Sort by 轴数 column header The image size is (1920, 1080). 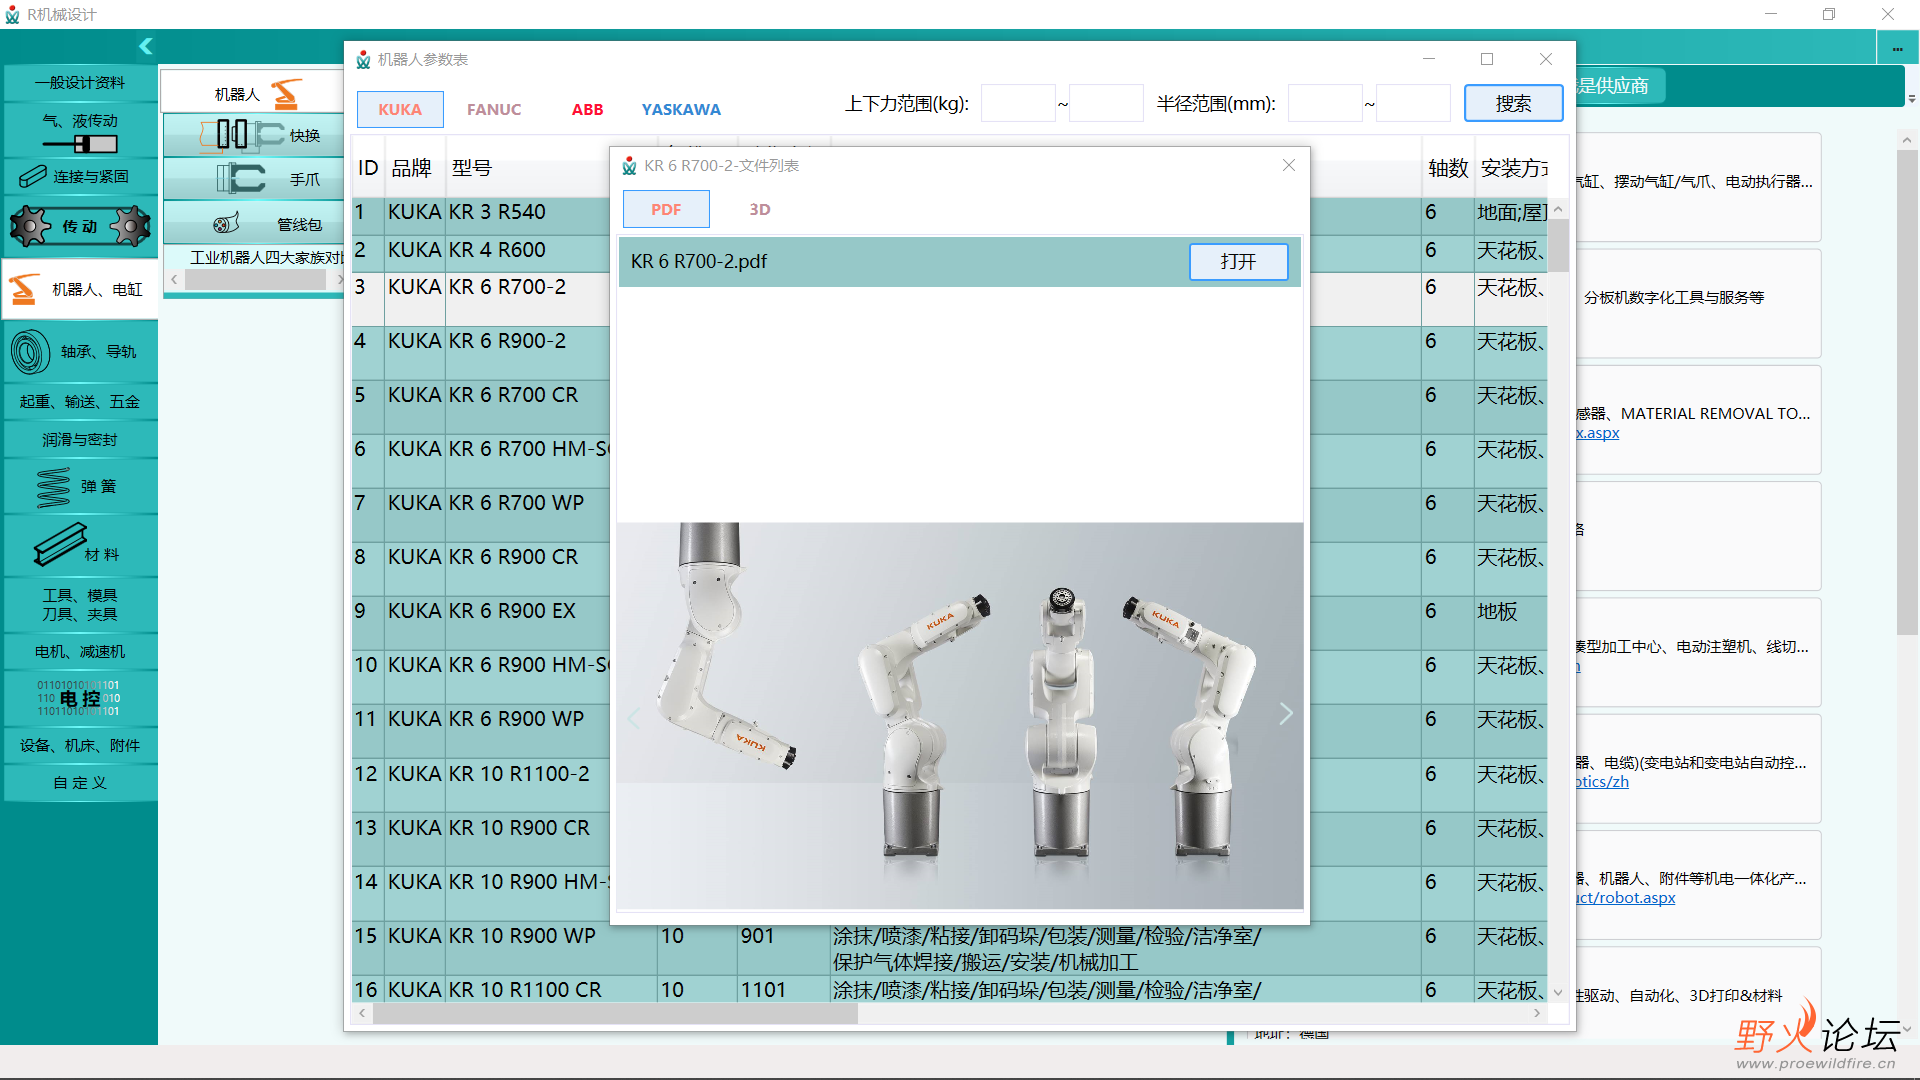coord(1448,168)
